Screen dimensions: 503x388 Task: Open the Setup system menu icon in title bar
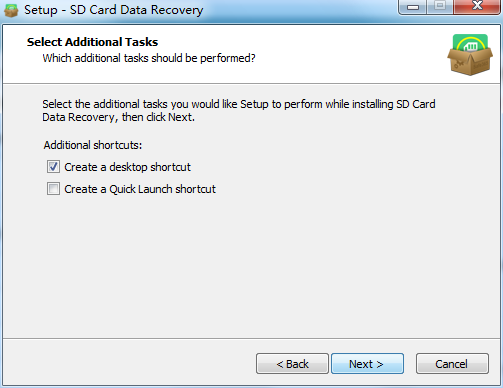click(11, 10)
